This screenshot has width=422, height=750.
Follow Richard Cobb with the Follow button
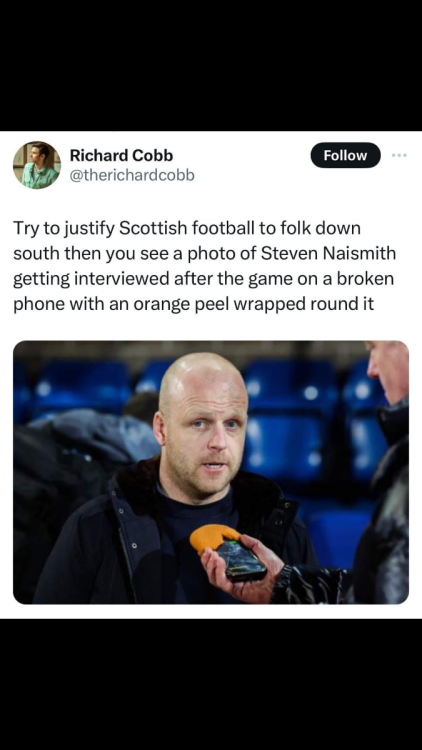click(345, 155)
